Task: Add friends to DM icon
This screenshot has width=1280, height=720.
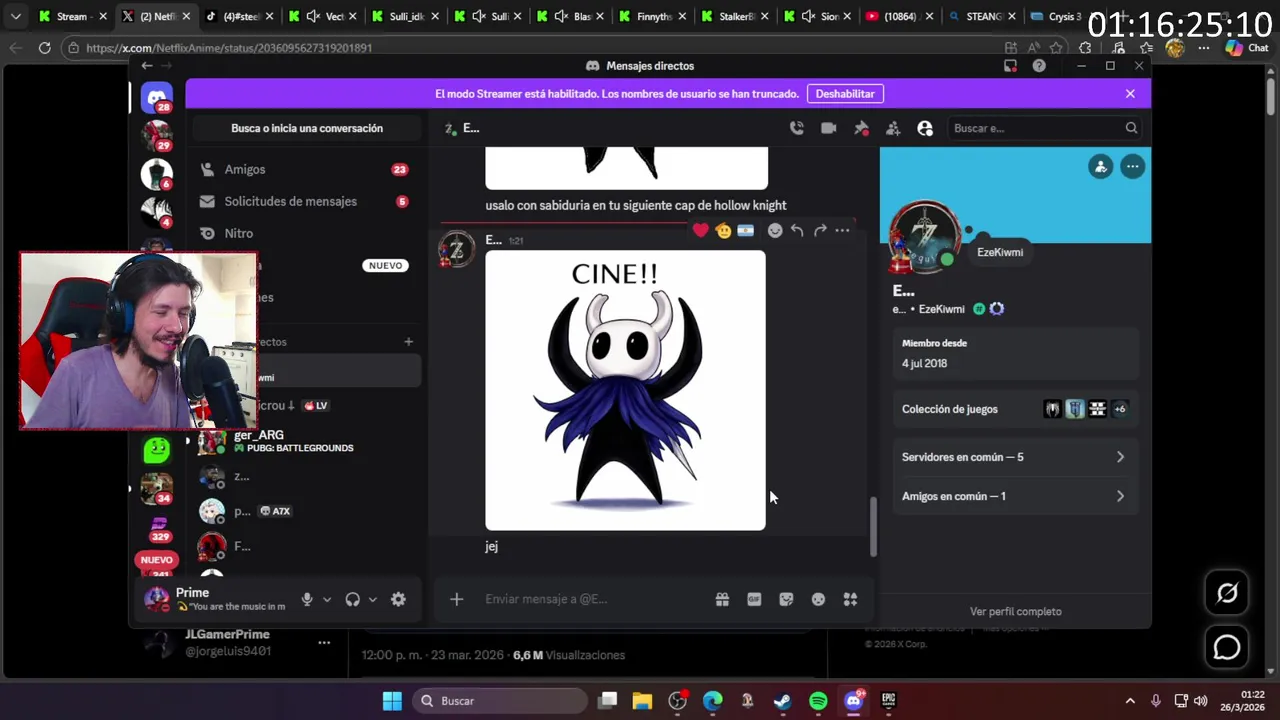Action: coord(893,128)
